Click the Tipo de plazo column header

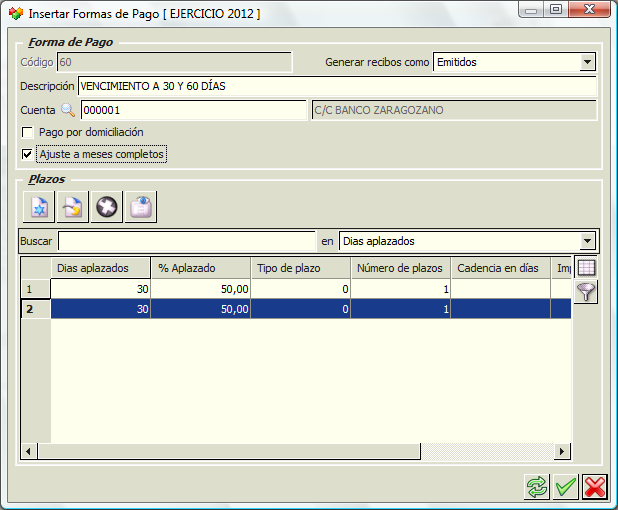click(301, 268)
